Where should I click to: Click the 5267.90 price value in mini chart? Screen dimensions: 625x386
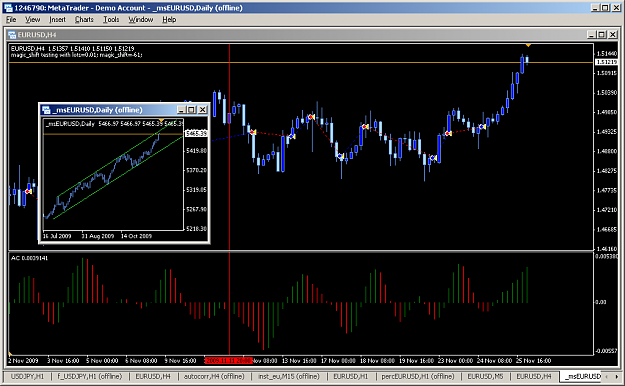(197, 209)
